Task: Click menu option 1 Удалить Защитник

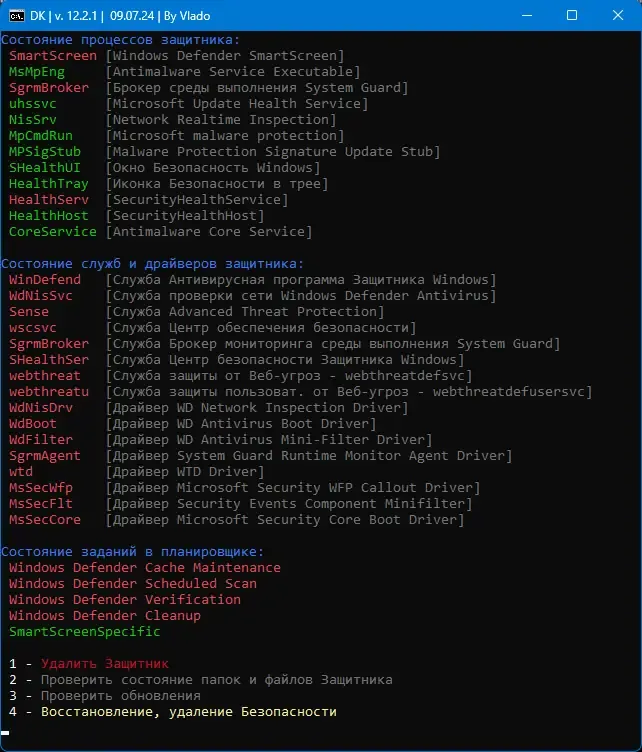Action: point(104,663)
